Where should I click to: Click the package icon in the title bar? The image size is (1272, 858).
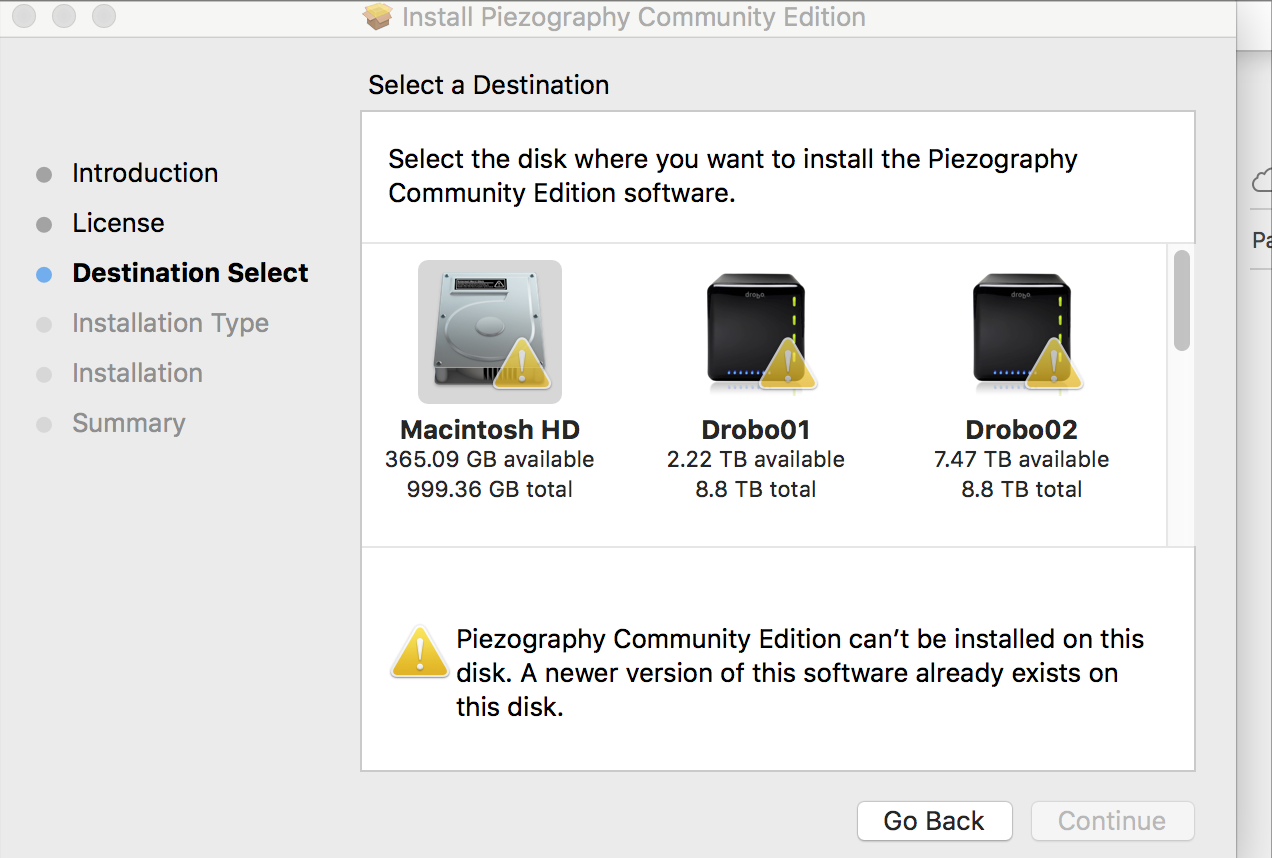point(377,17)
